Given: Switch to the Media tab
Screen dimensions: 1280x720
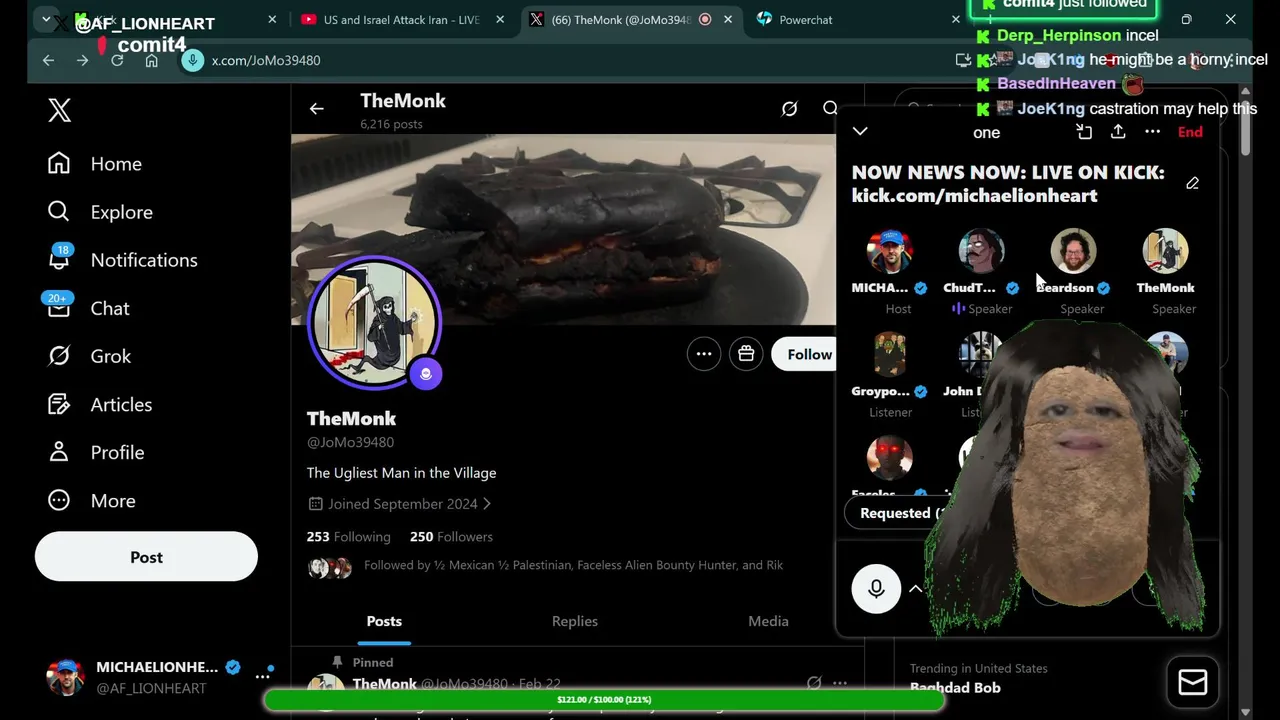Looking at the screenshot, I should coord(768,621).
